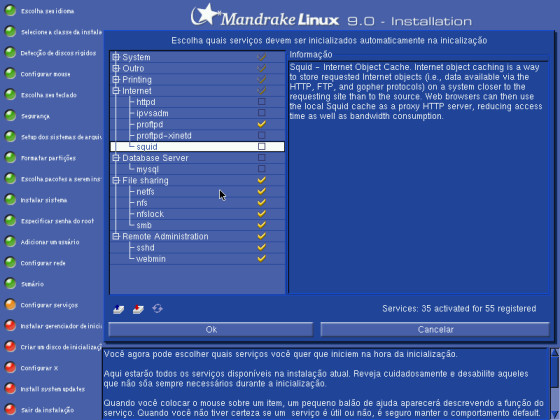This screenshot has width=560, height=420.
Task: Disable the webmin service checkbox
Action: tap(262, 258)
